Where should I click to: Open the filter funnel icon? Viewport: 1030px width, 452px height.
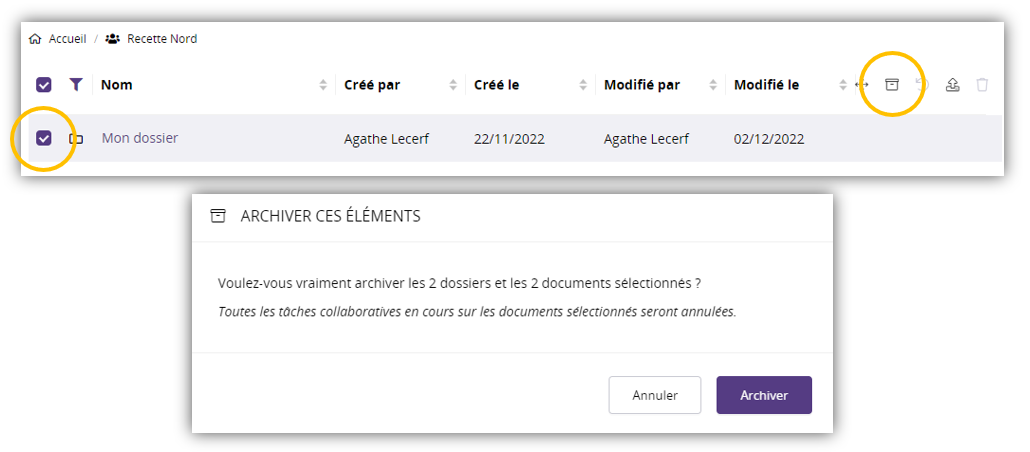pyautogui.click(x=75, y=85)
